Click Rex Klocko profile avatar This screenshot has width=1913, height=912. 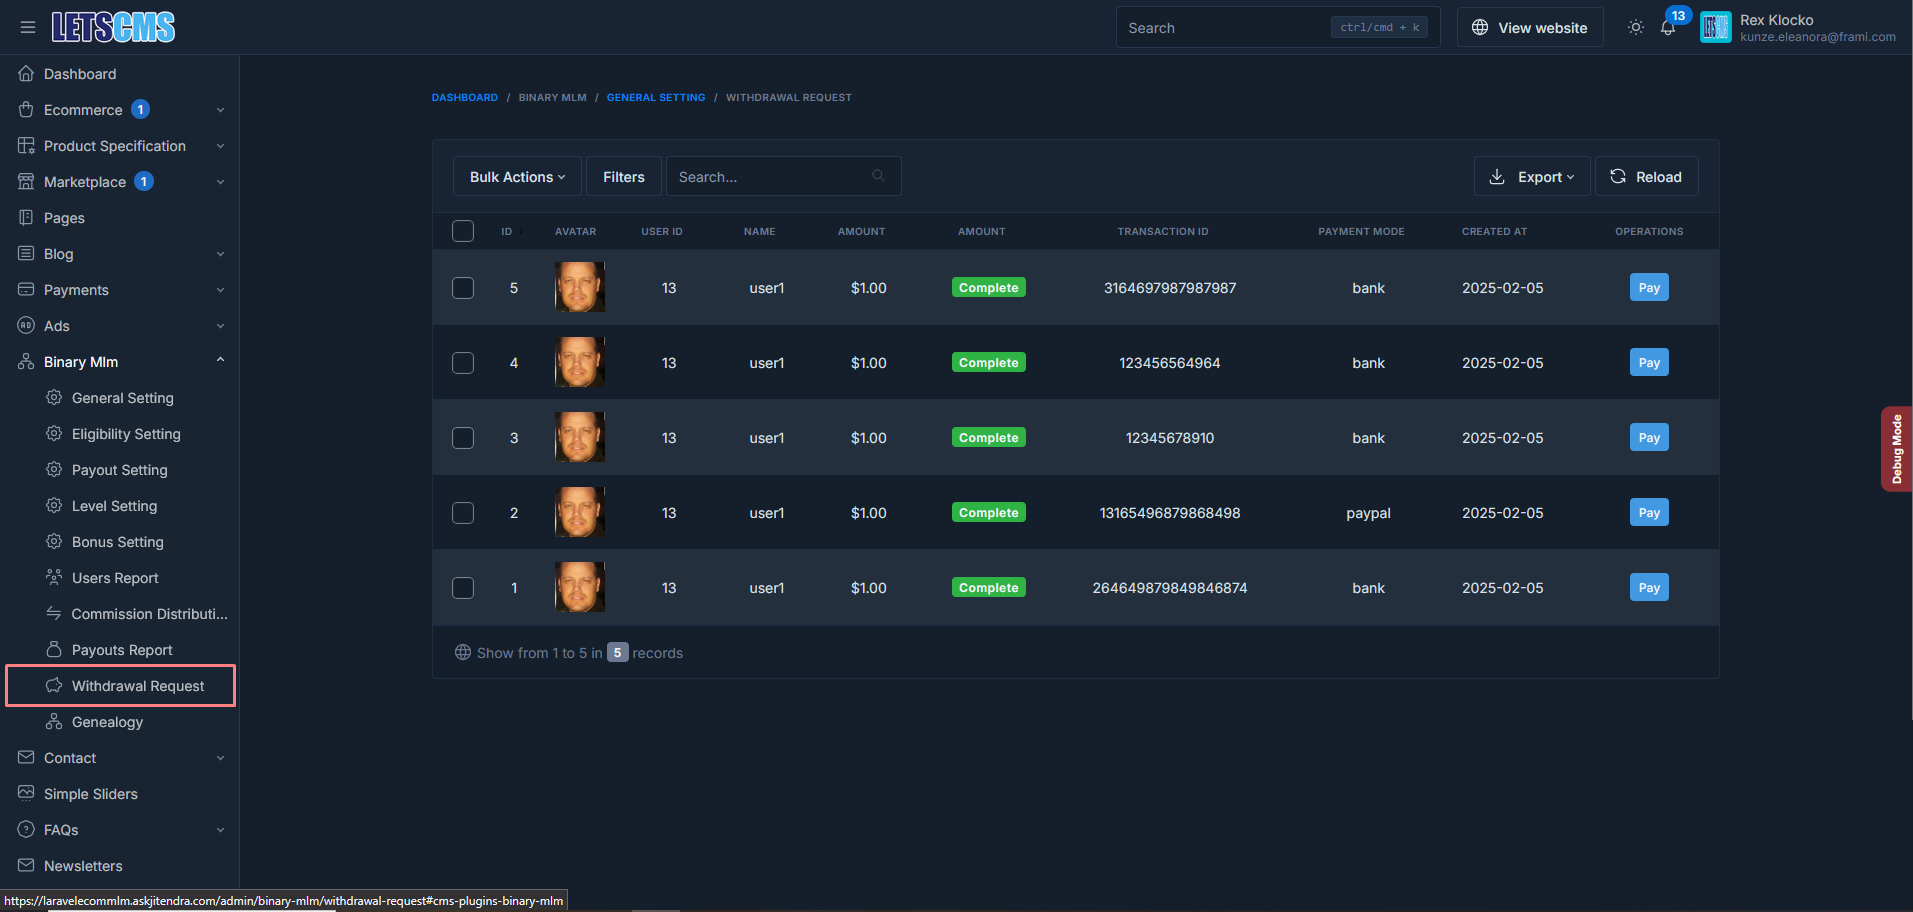[x=1715, y=28]
